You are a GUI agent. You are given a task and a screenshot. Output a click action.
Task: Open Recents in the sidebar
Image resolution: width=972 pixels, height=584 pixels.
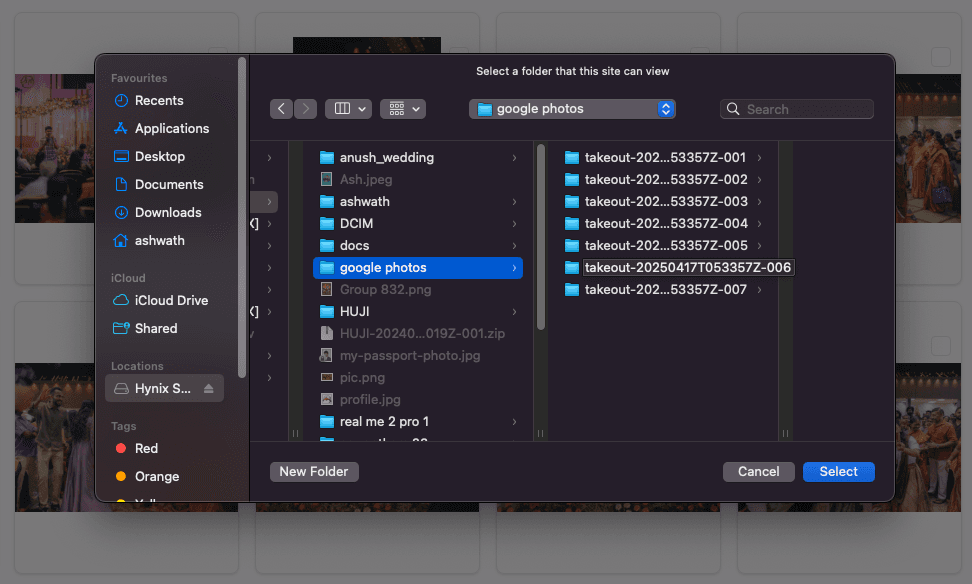pyautogui.click(x=159, y=101)
